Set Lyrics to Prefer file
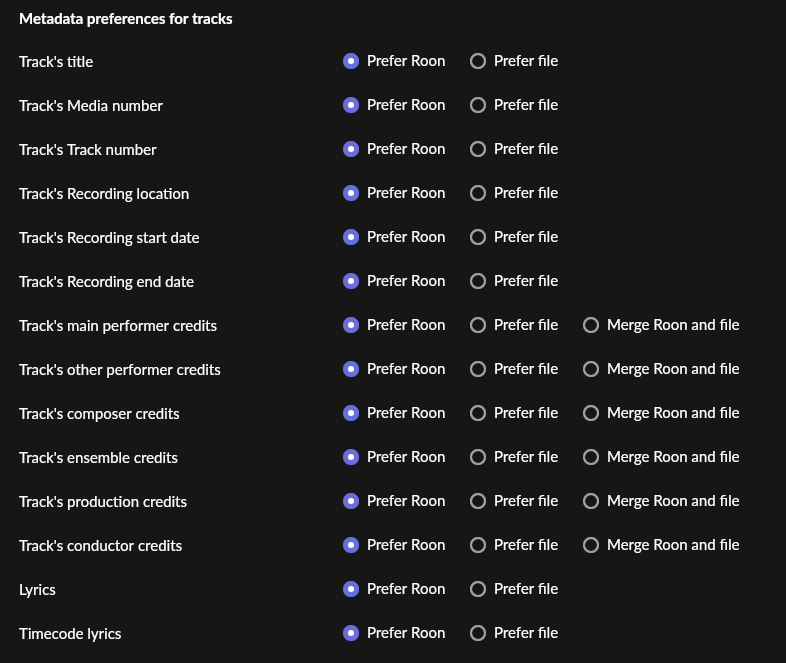The height and width of the screenshot is (663, 786). point(478,589)
